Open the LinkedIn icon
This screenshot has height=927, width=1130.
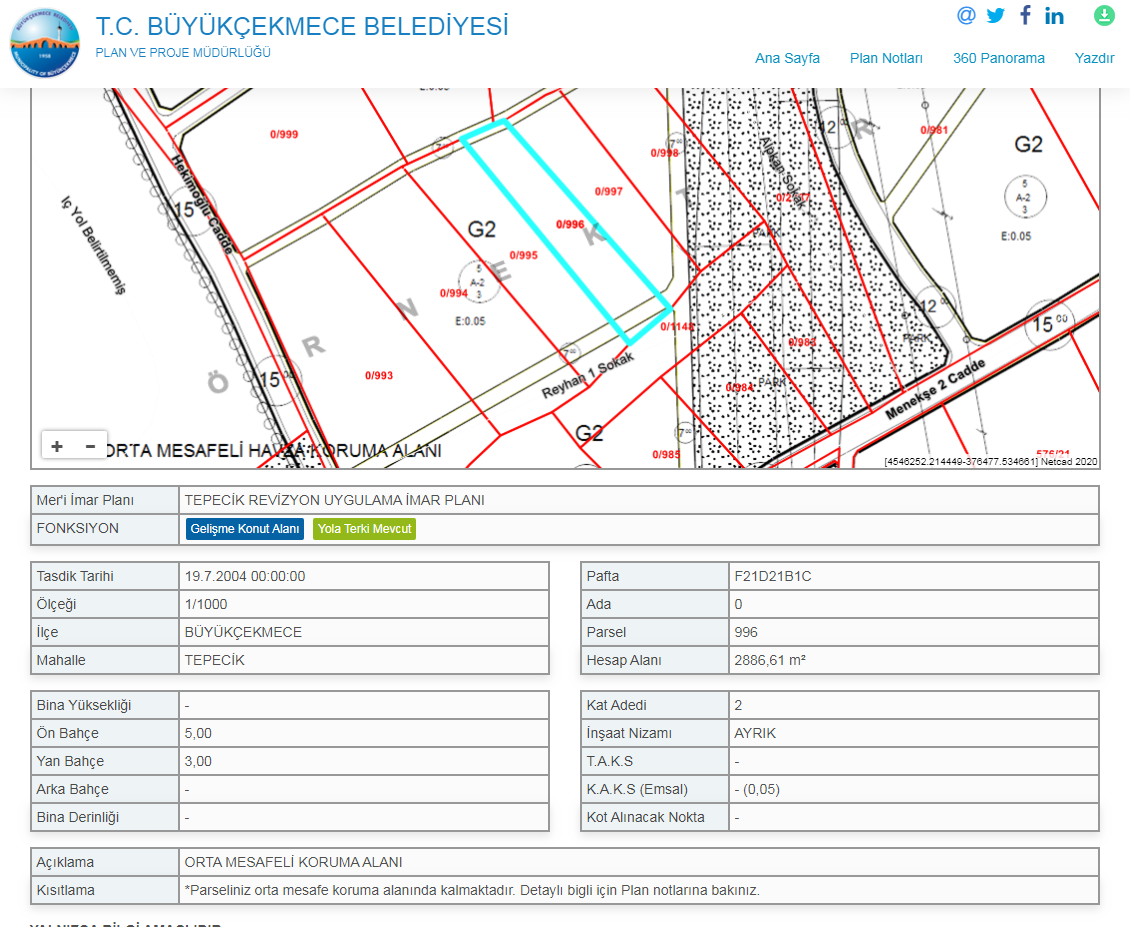point(1054,16)
